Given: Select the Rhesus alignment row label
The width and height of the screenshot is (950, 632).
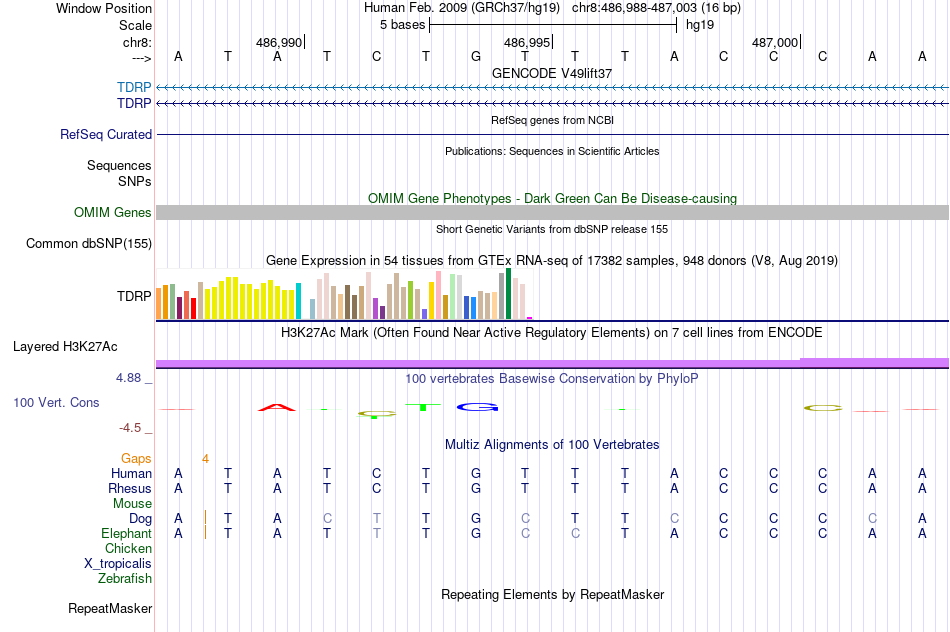Looking at the screenshot, I should [x=130, y=488].
